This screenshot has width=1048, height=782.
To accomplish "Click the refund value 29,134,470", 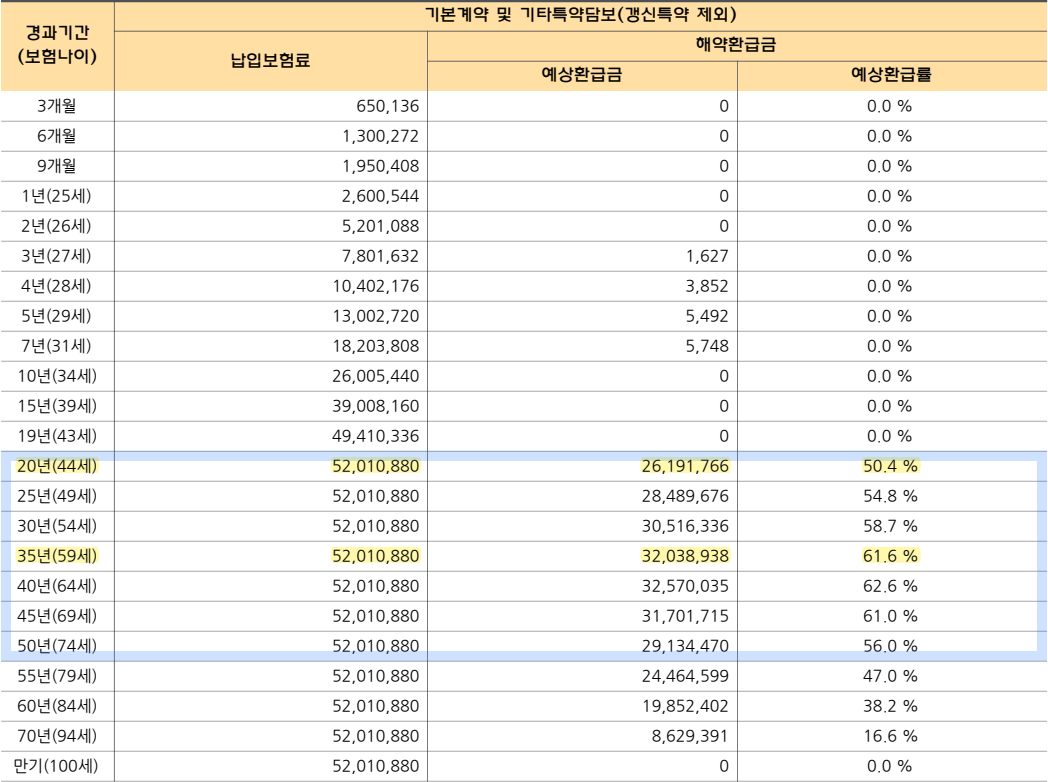I will [x=685, y=646].
